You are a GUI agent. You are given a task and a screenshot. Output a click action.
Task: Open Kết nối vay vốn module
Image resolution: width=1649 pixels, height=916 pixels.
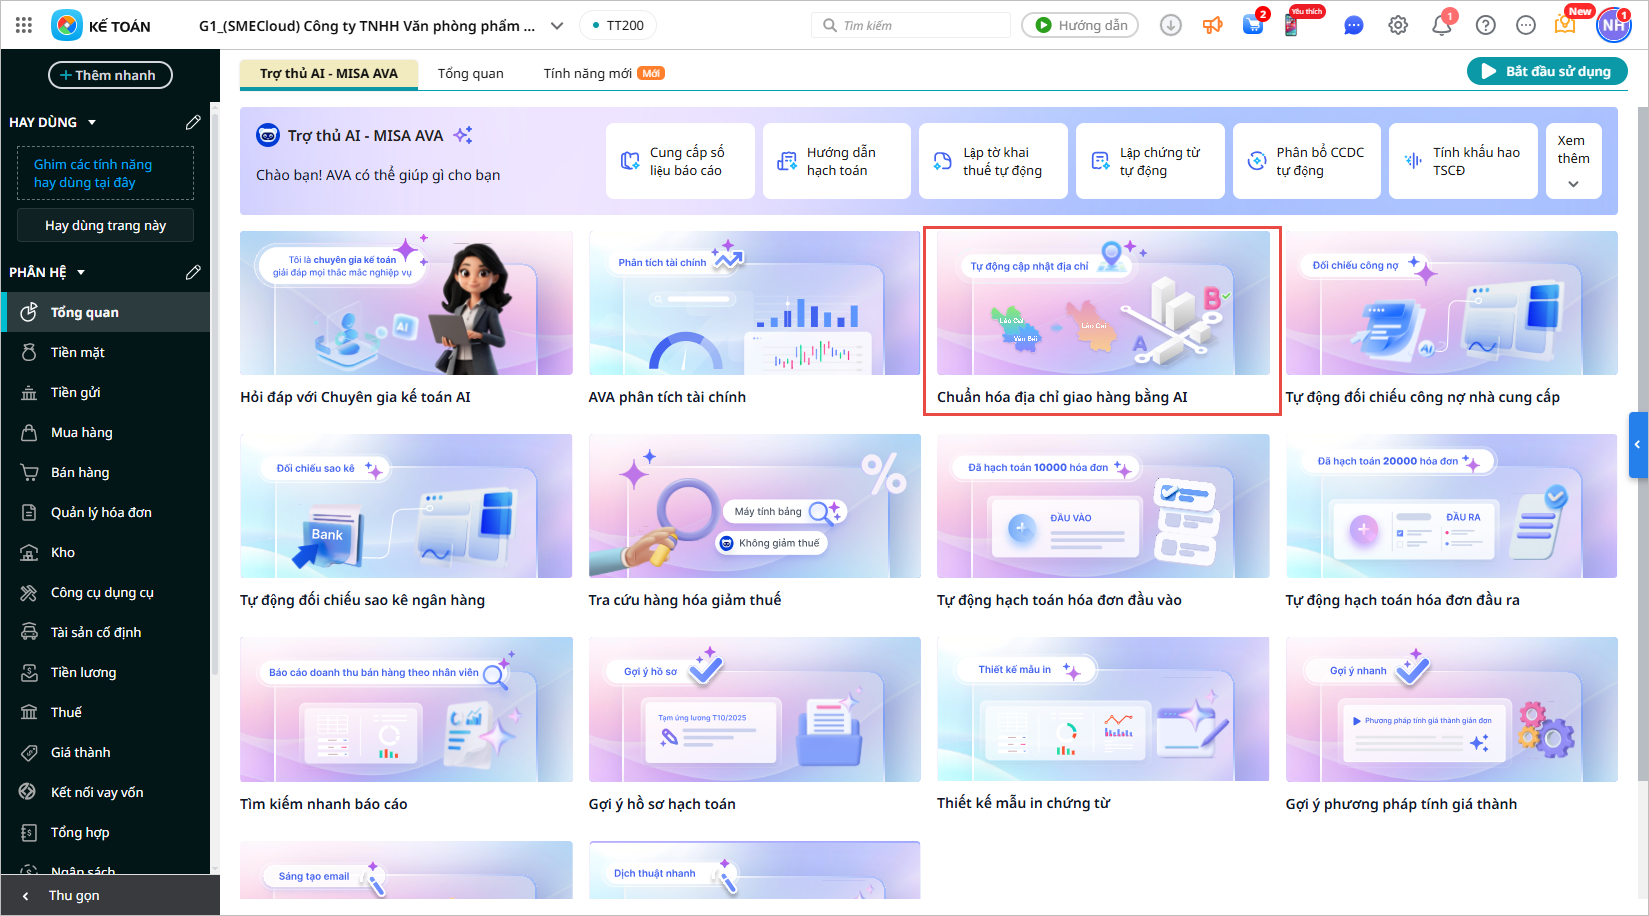pos(105,792)
